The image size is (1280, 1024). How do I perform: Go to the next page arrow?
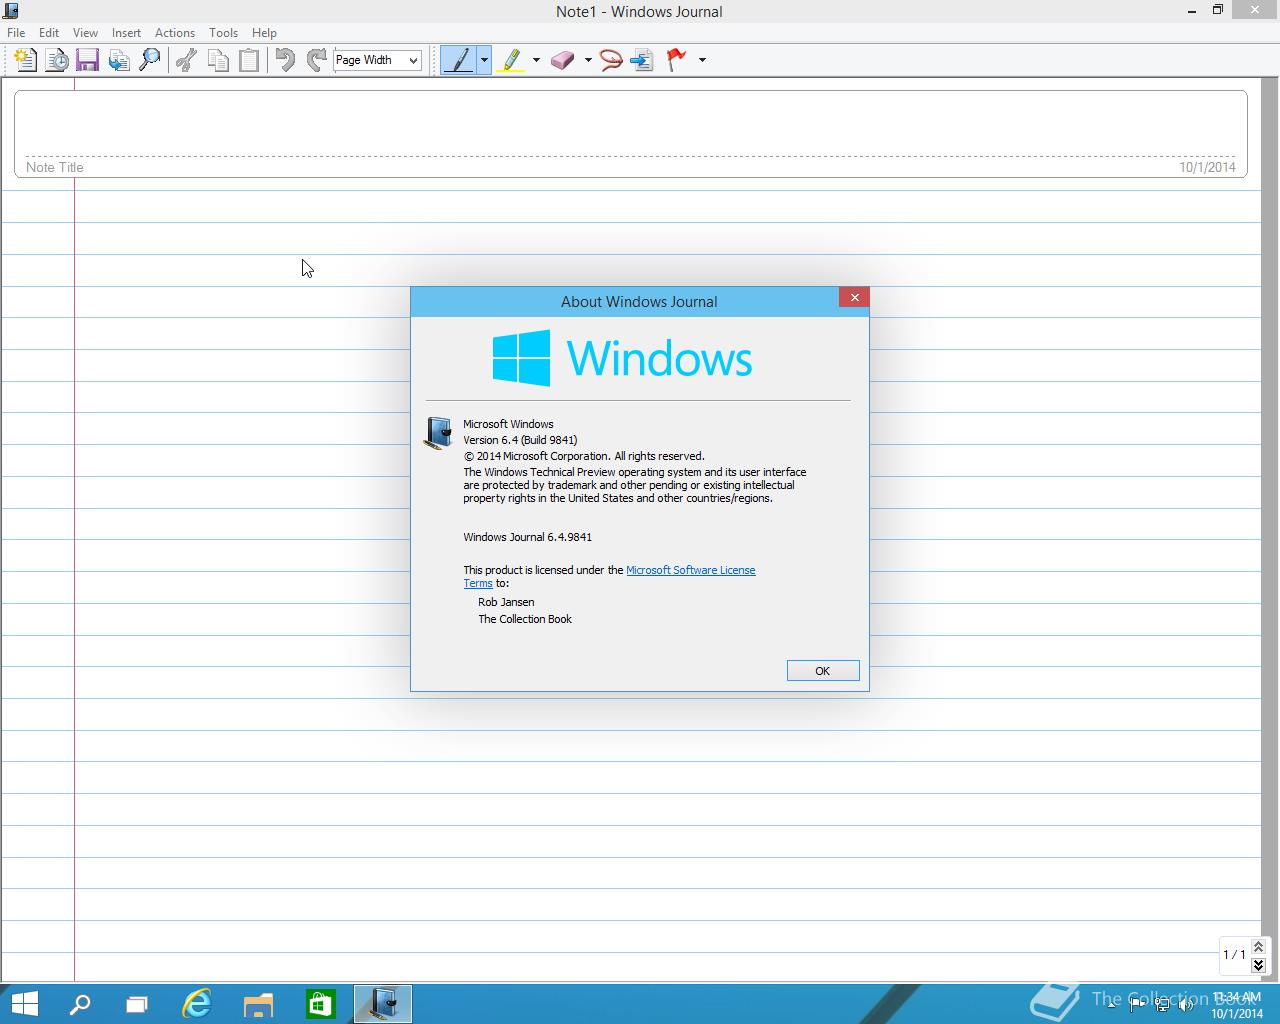[x=1258, y=965]
